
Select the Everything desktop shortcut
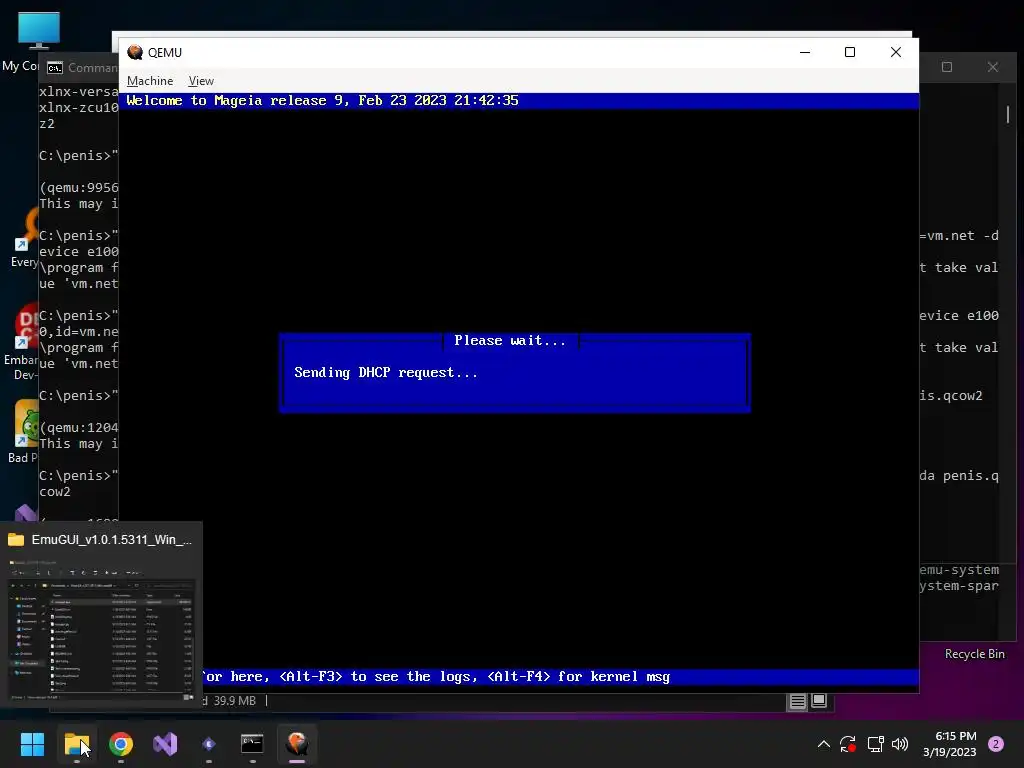(x=25, y=238)
